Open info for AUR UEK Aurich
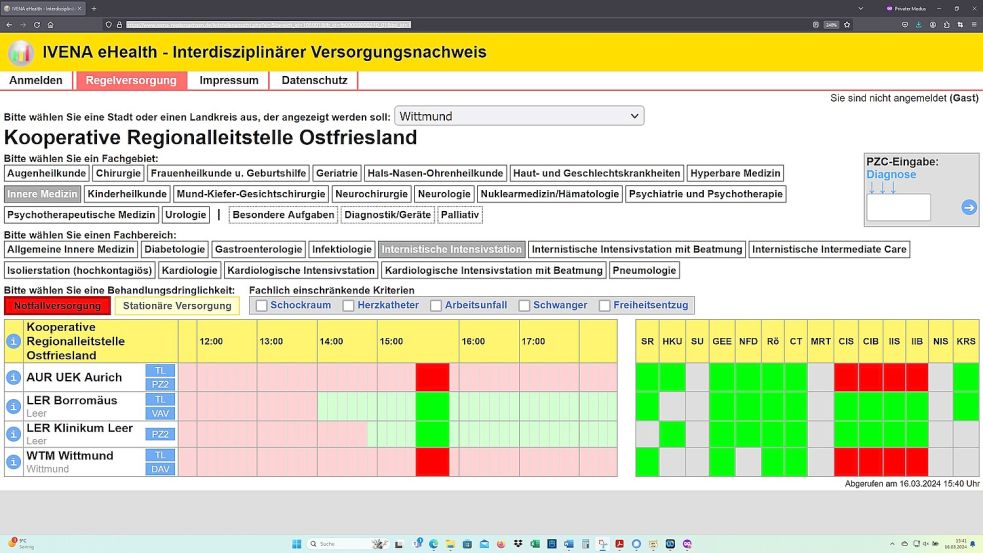 click(13, 377)
